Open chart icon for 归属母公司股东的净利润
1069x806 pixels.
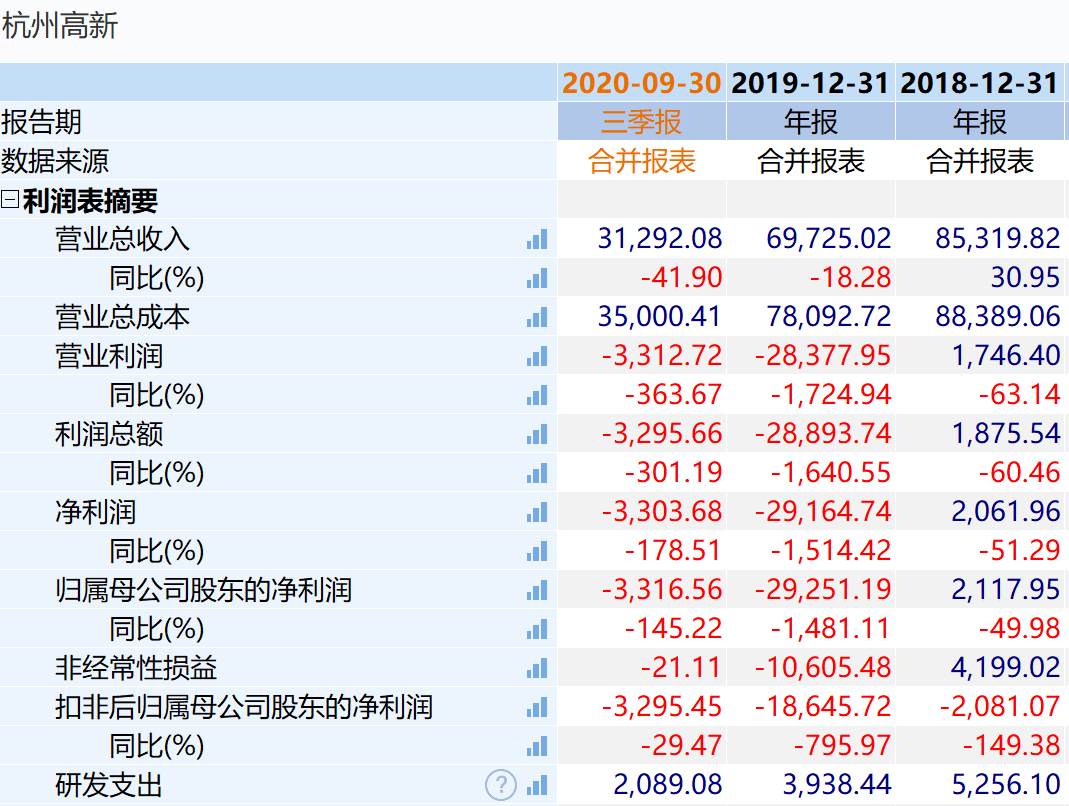pos(537,590)
